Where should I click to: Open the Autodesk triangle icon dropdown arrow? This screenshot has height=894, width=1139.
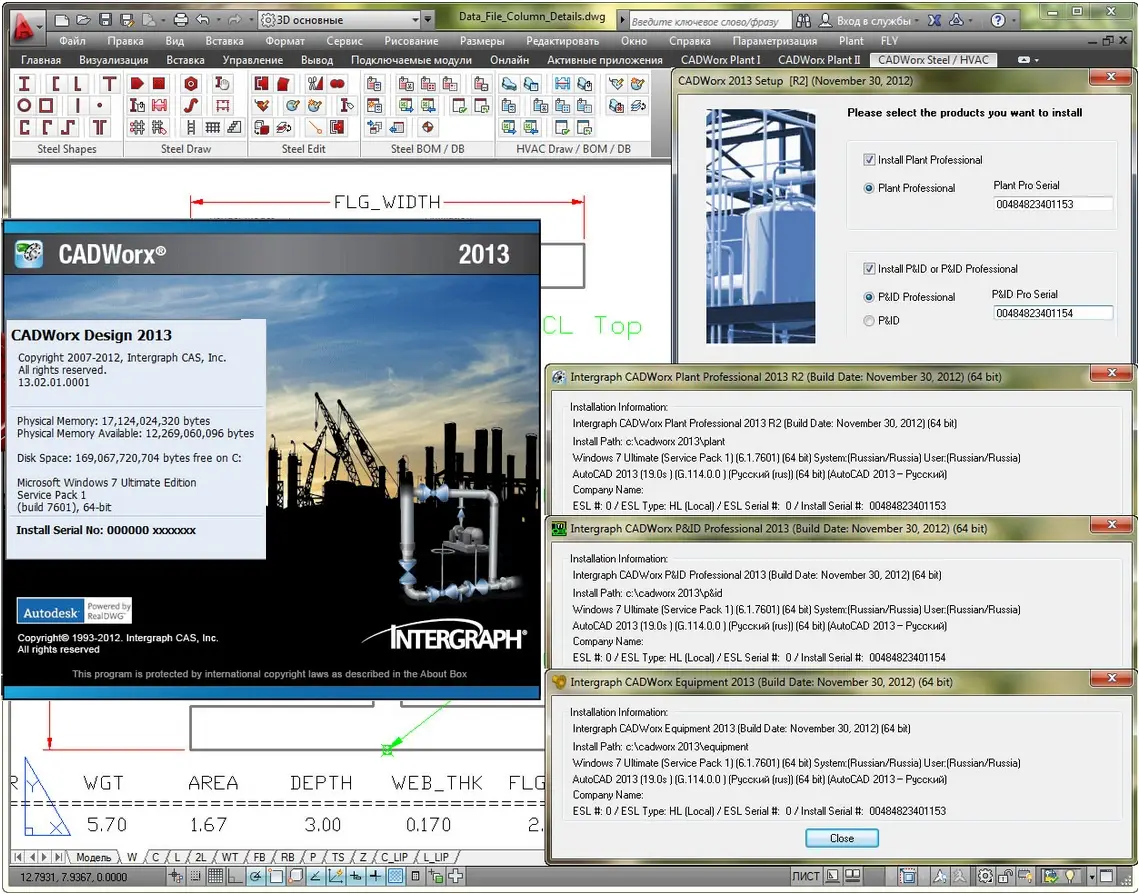971,20
